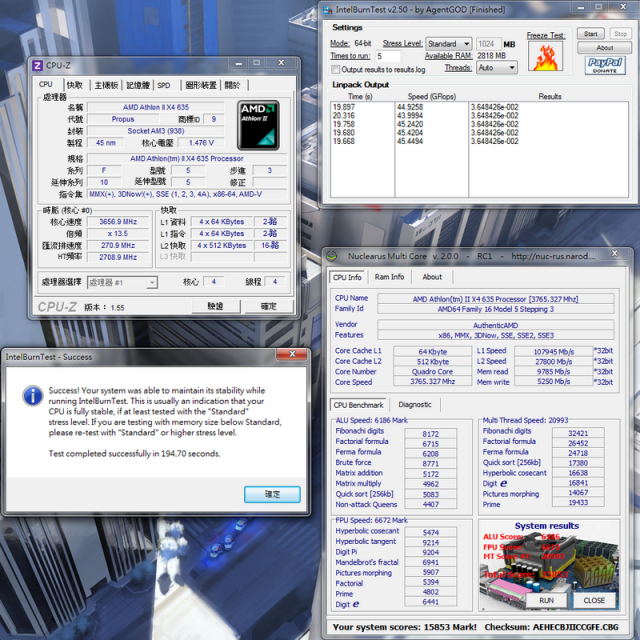
Task: Open Ram Info tab in Nuclearus
Action: coord(389,277)
